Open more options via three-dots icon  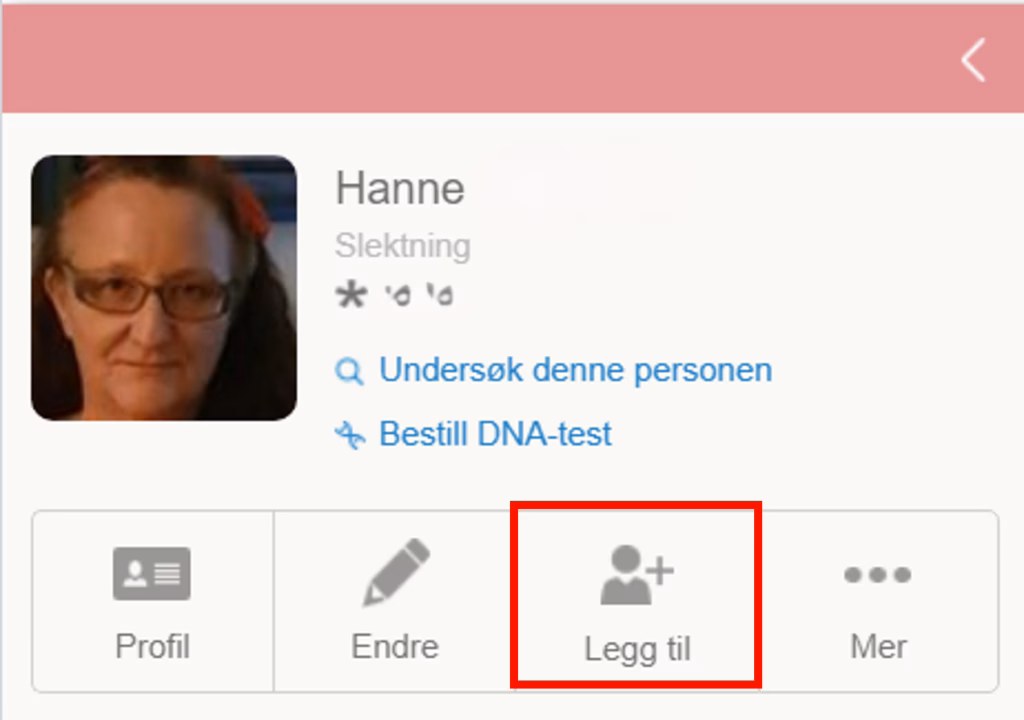pyautogui.click(x=877, y=574)
